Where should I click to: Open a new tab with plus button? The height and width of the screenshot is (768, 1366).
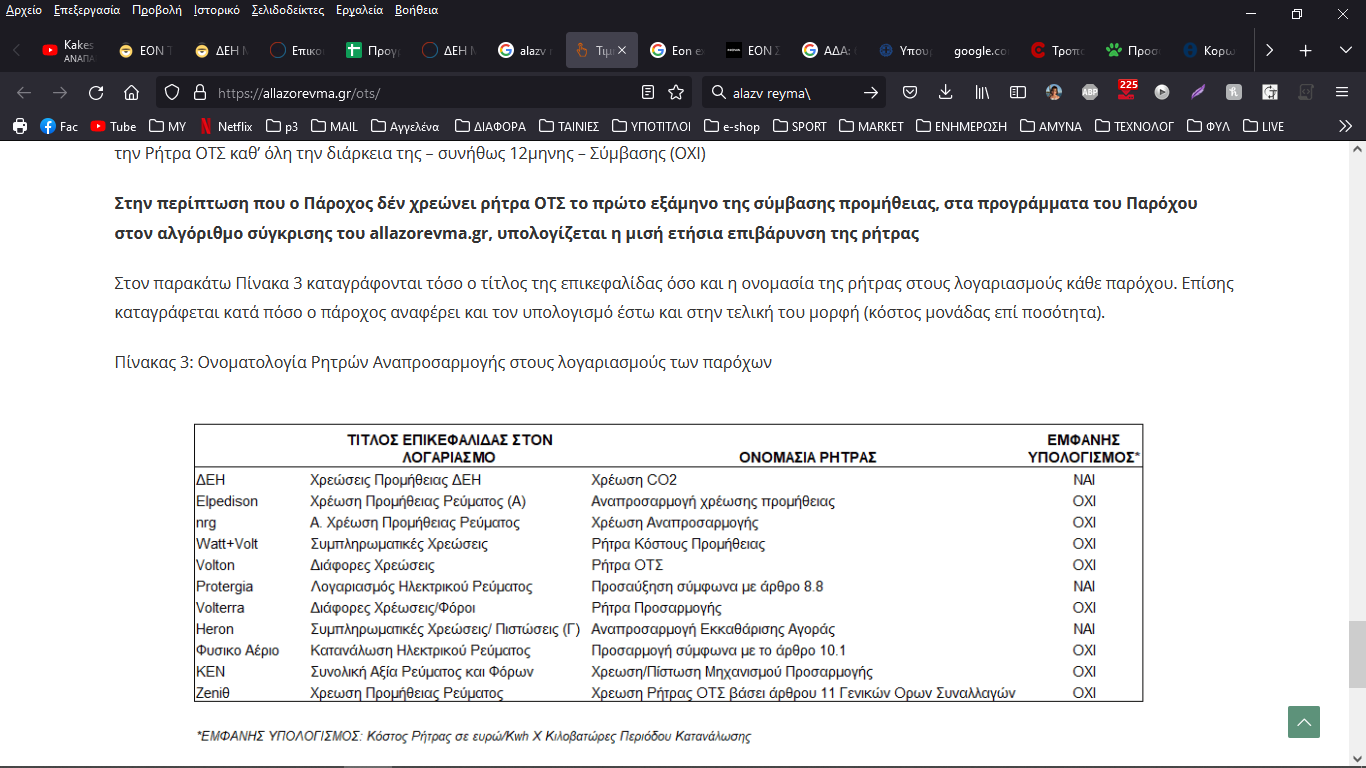[1305, 50]
